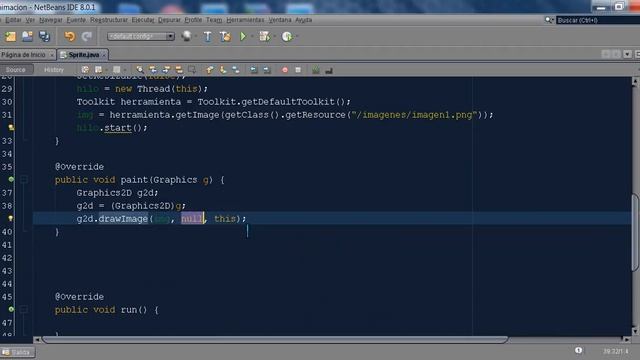Screen dimensions: 640x360
Task: Click the Save All icon
Action: tap(44, 37)
